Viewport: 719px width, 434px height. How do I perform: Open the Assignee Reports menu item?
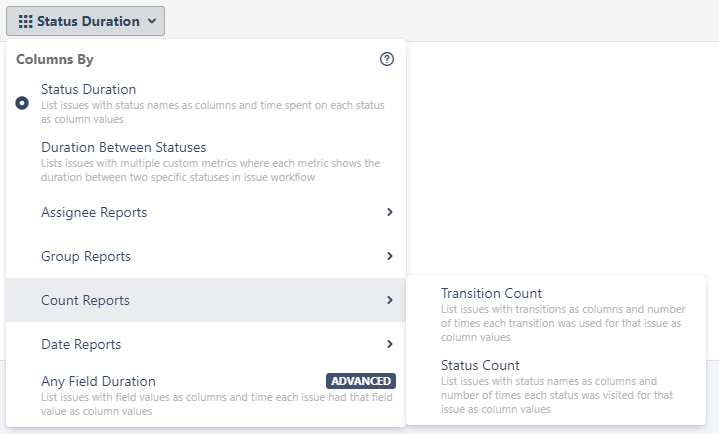(x=94, y=212)
